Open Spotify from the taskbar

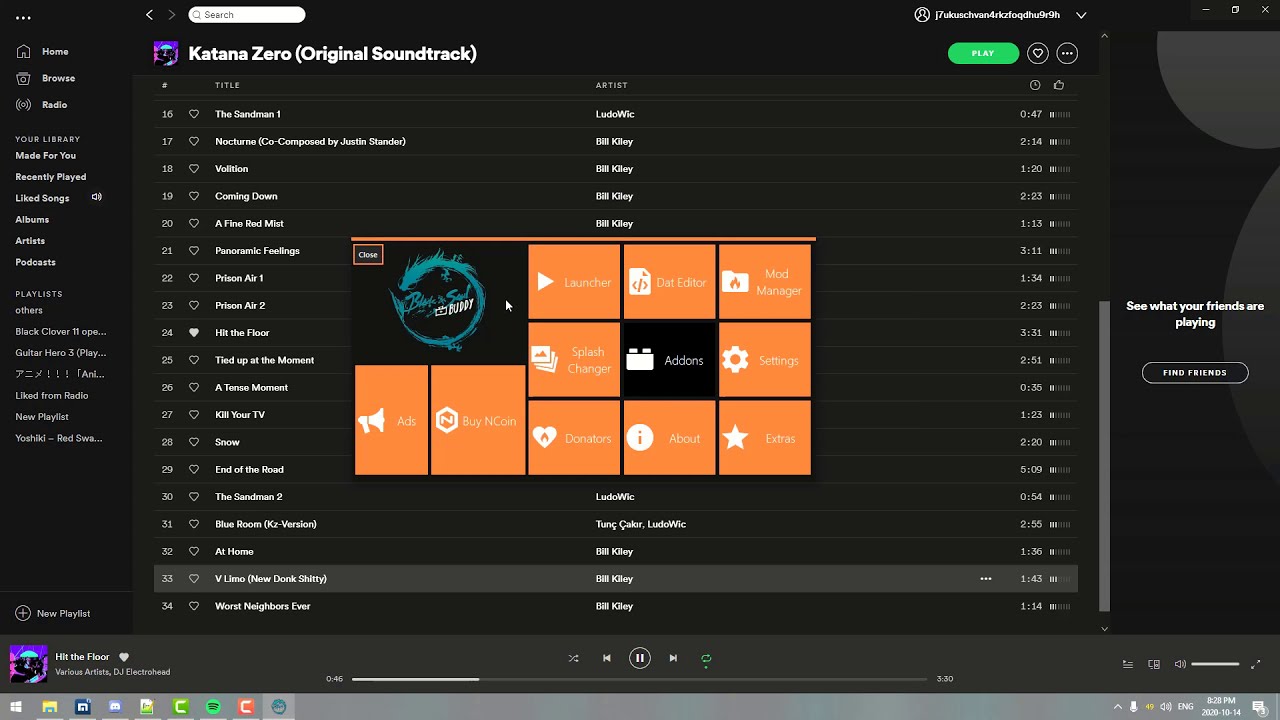click(213, 707)
